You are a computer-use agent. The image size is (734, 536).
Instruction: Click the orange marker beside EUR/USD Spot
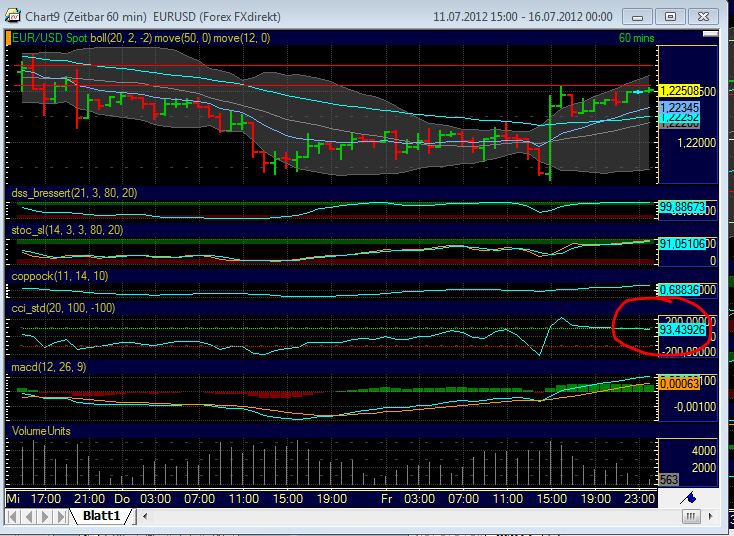8,38
